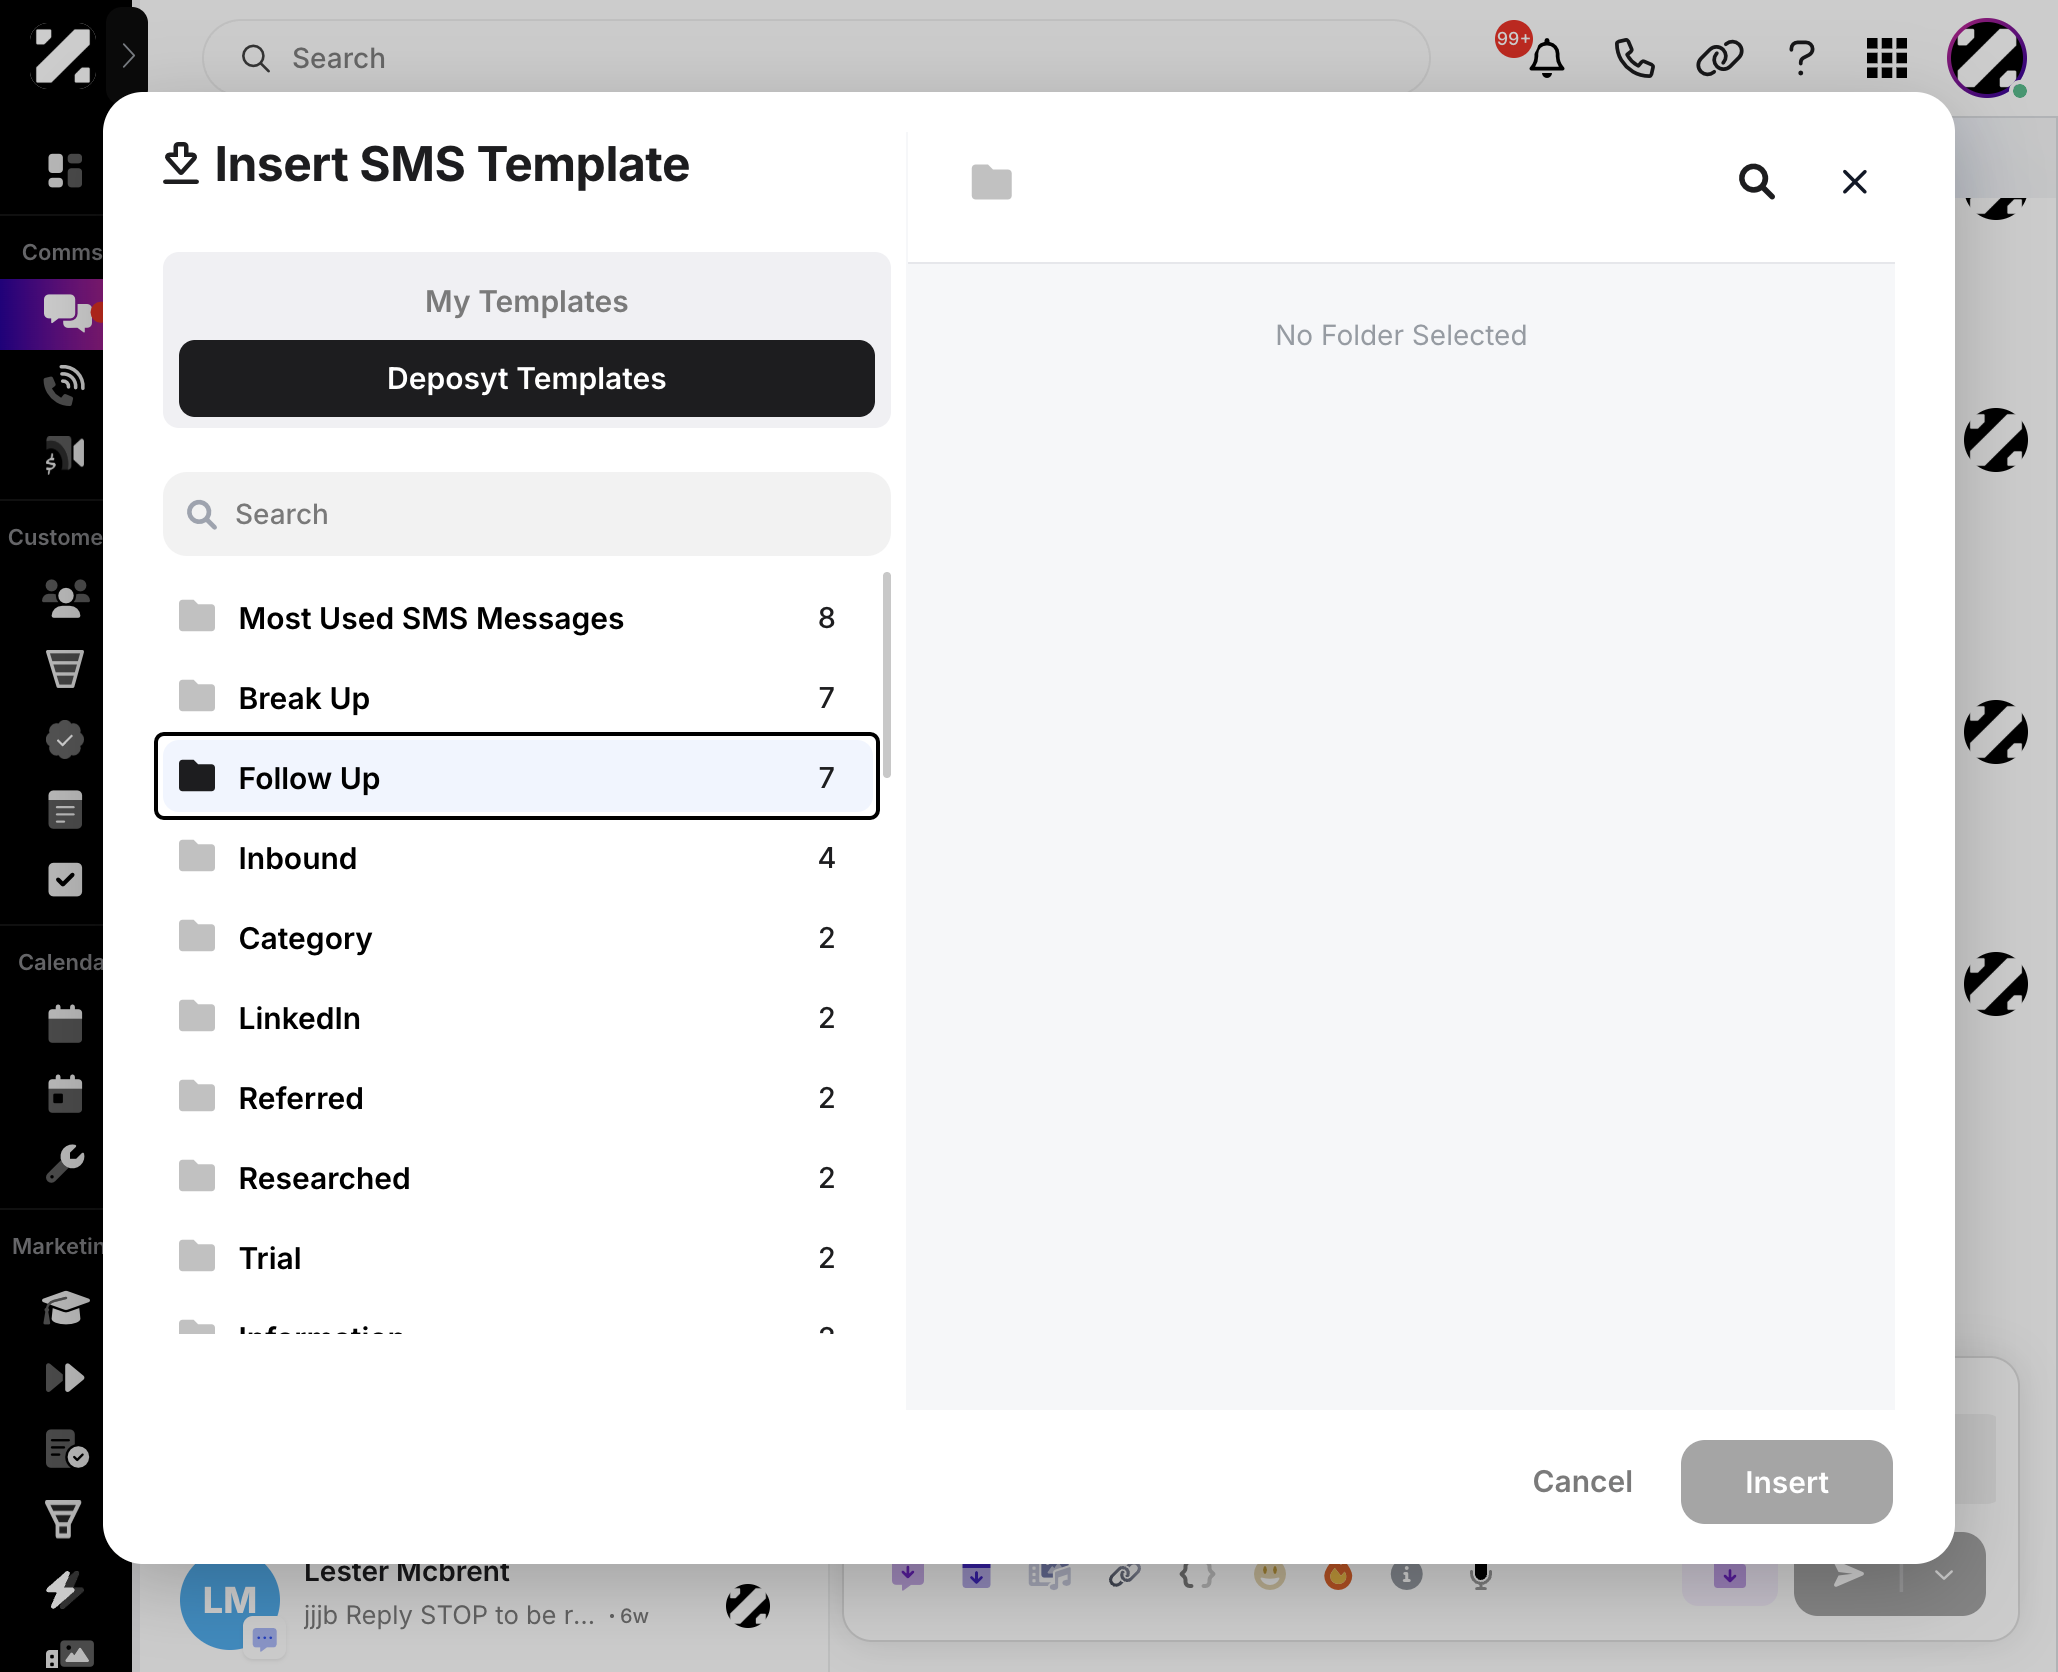Open Most Used SMS Messages folder
2058x1672 pixels.
coord(517,618)
